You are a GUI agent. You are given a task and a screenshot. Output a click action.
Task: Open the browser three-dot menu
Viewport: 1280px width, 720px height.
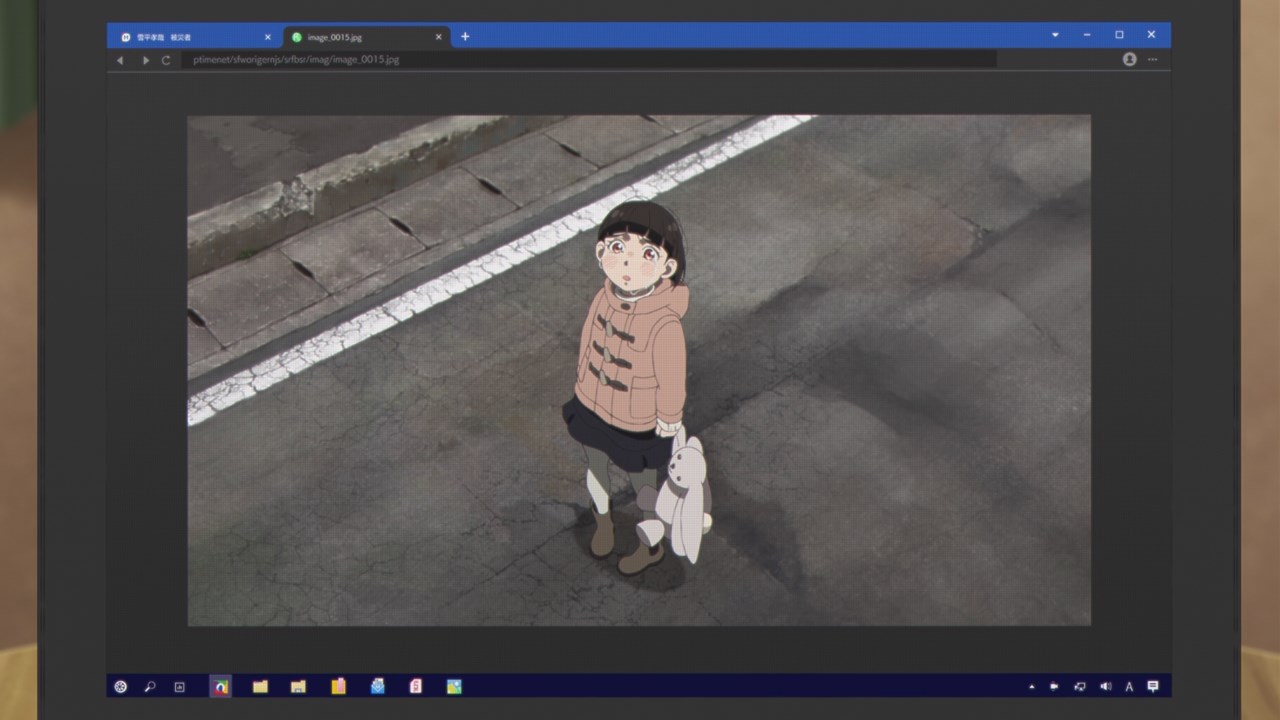point(1153,60)
